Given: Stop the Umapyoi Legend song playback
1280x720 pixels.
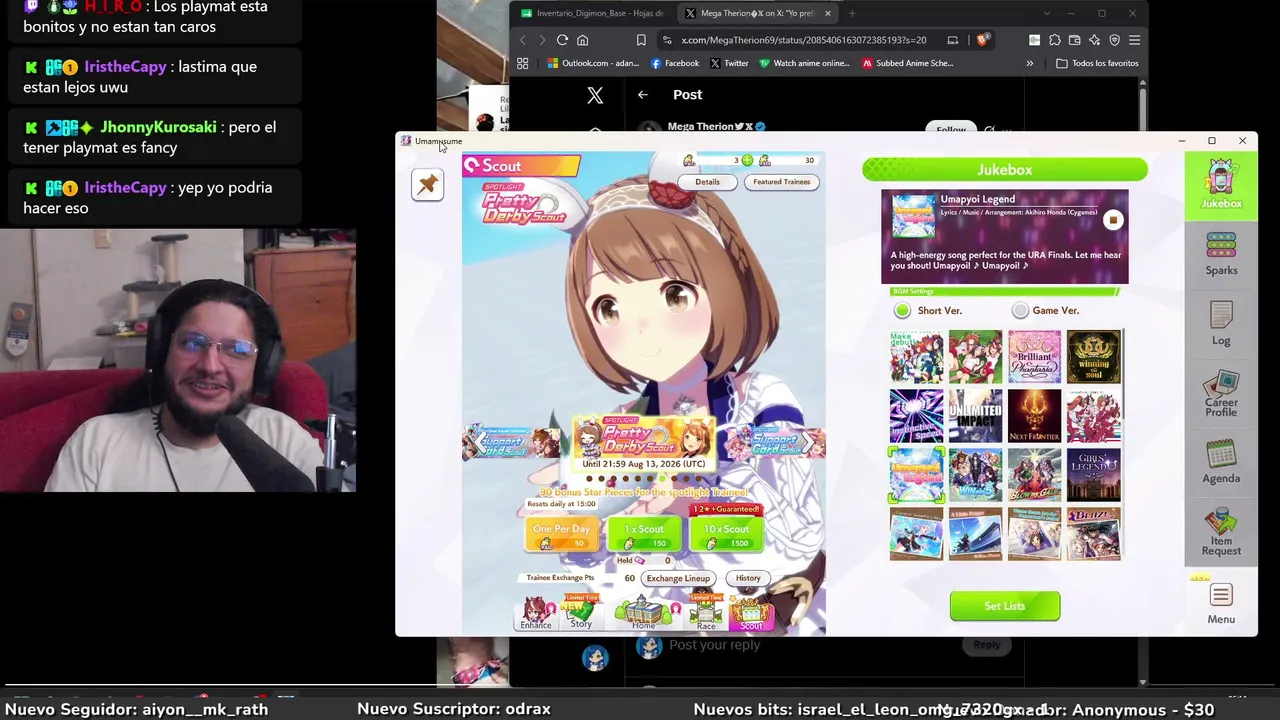Looking at the screenshot, I should (x=1113, y=220).
